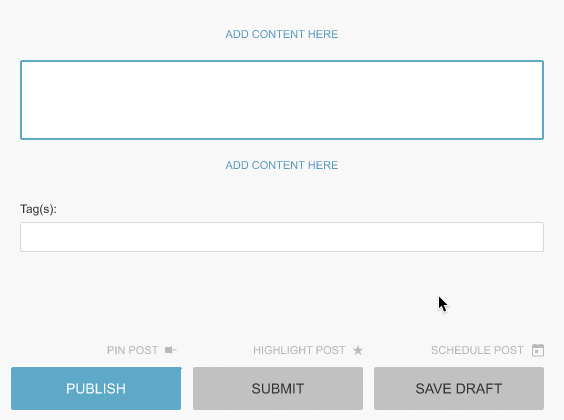564x420 pixels.
Task: Pin this post using the pushpin icon
Action: click(170, 350)
